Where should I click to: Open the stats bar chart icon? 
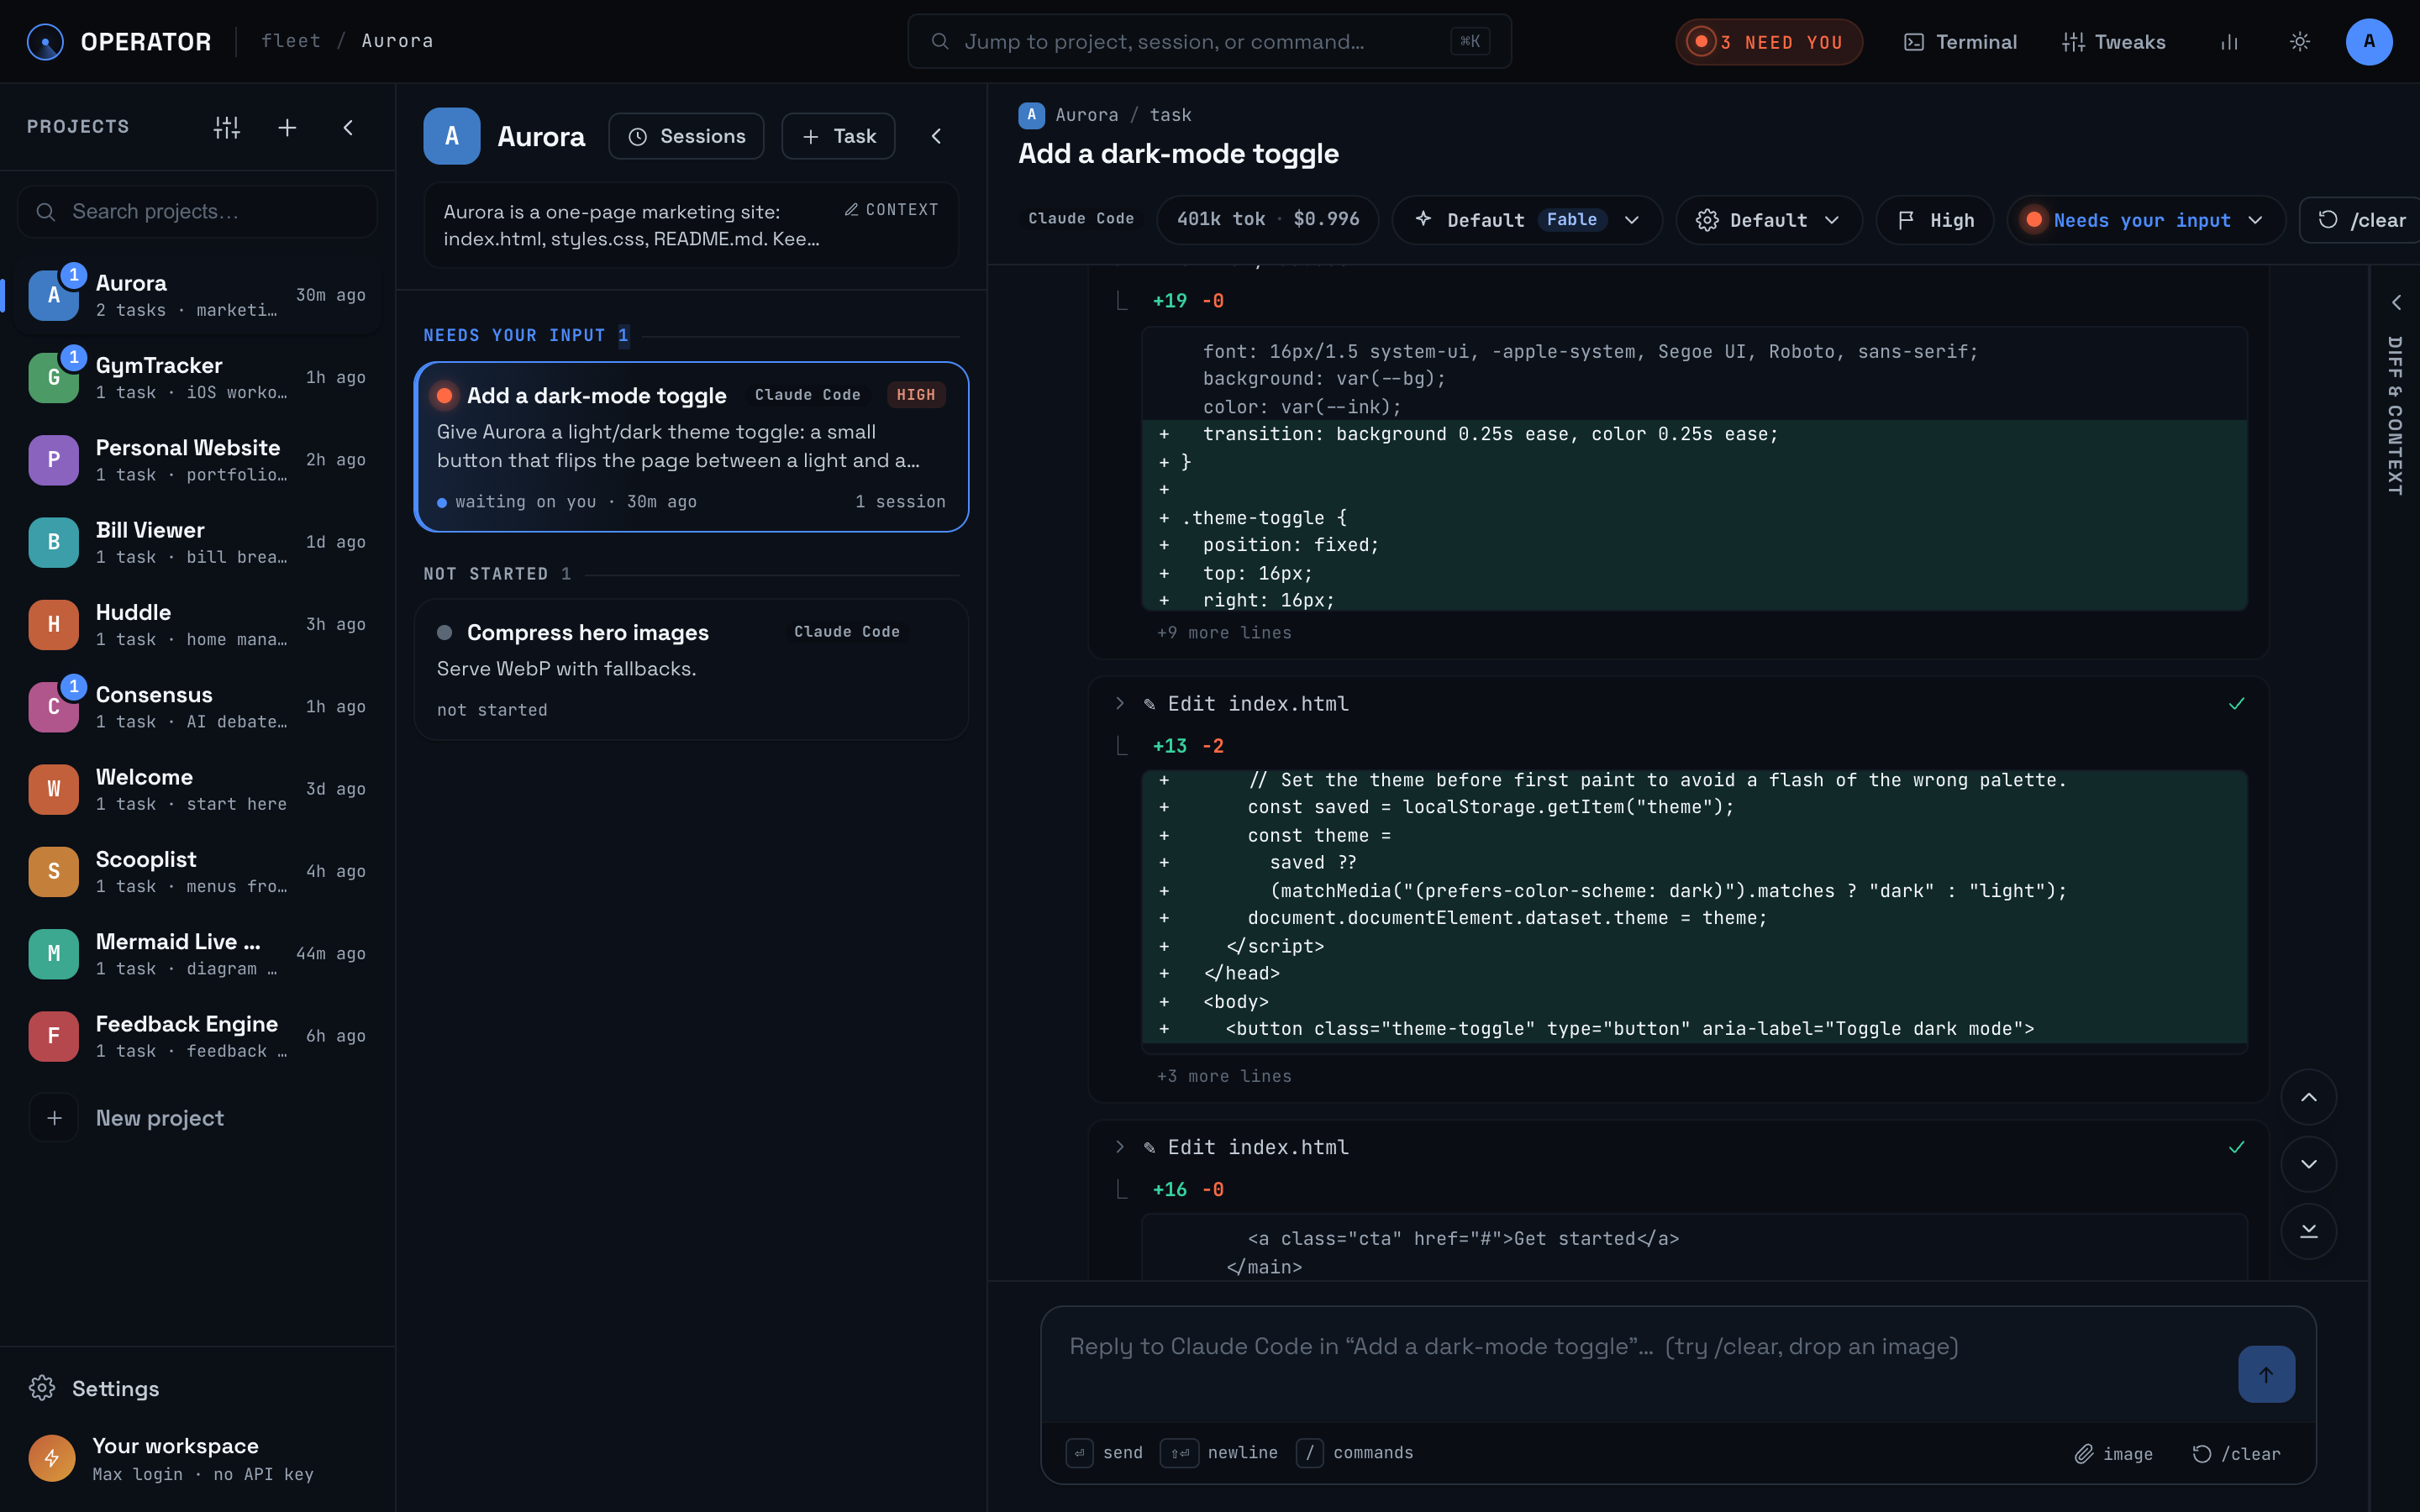point(2229,42)
